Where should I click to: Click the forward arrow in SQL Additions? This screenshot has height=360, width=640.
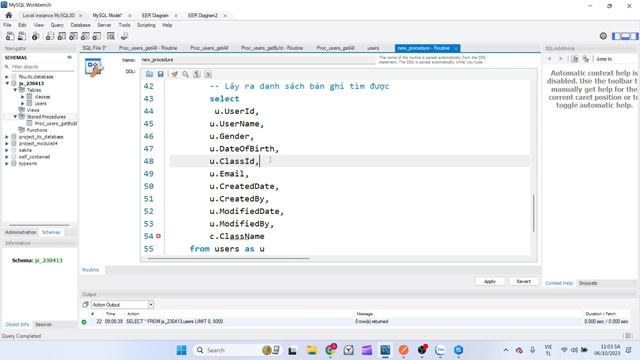coord(560,59)
